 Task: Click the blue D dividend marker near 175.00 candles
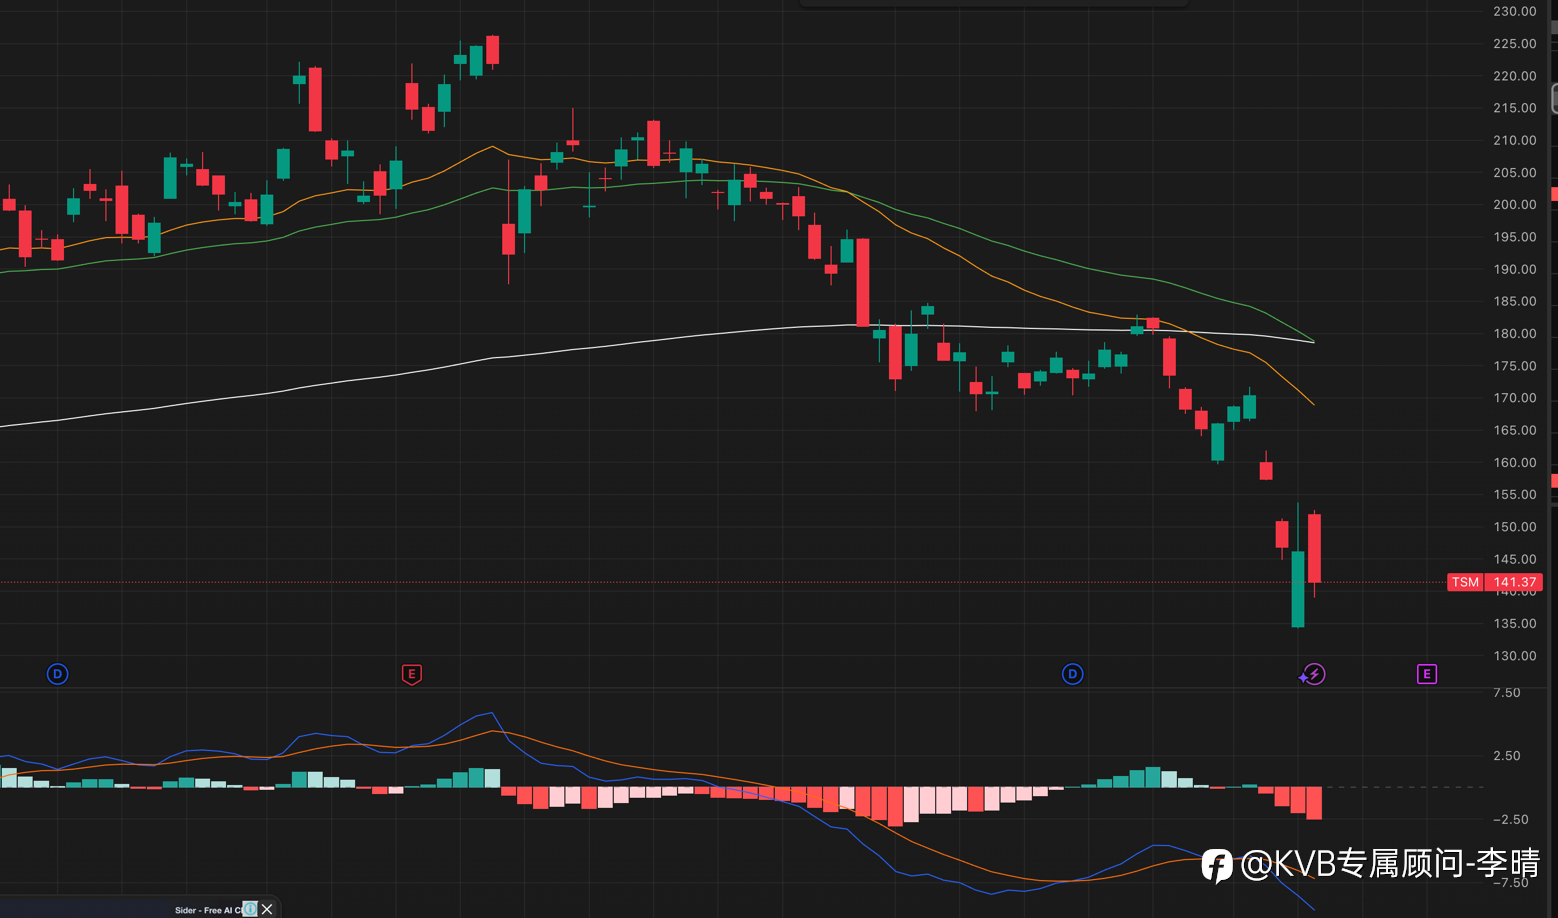pos(1072,674)
